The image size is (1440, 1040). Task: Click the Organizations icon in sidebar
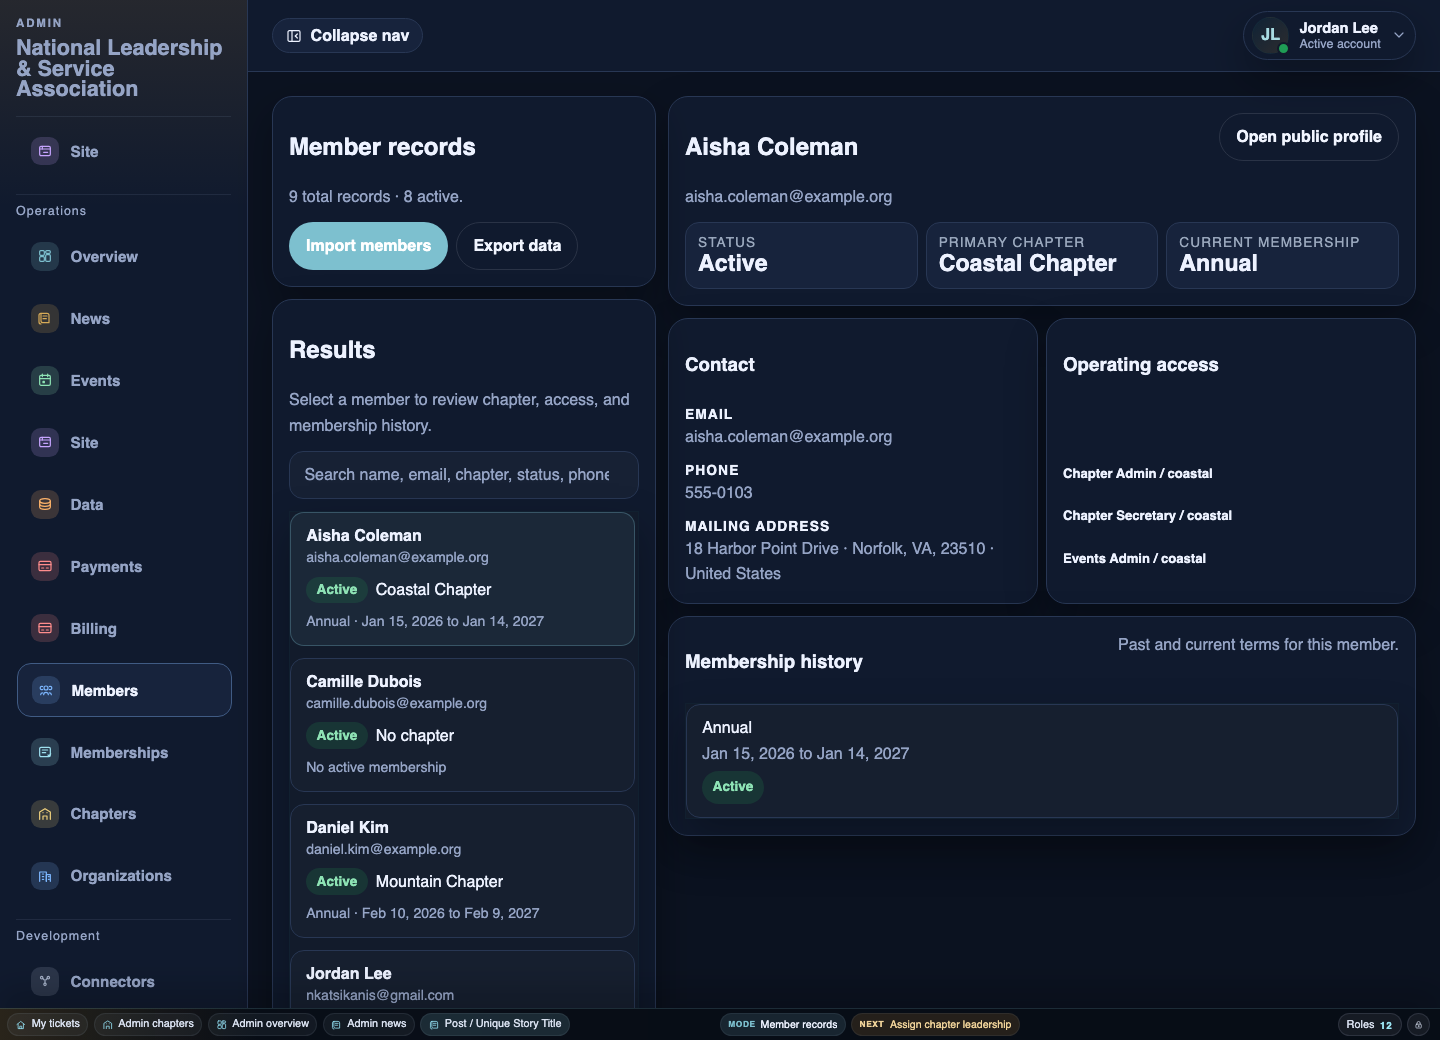(x=45, y=876)
